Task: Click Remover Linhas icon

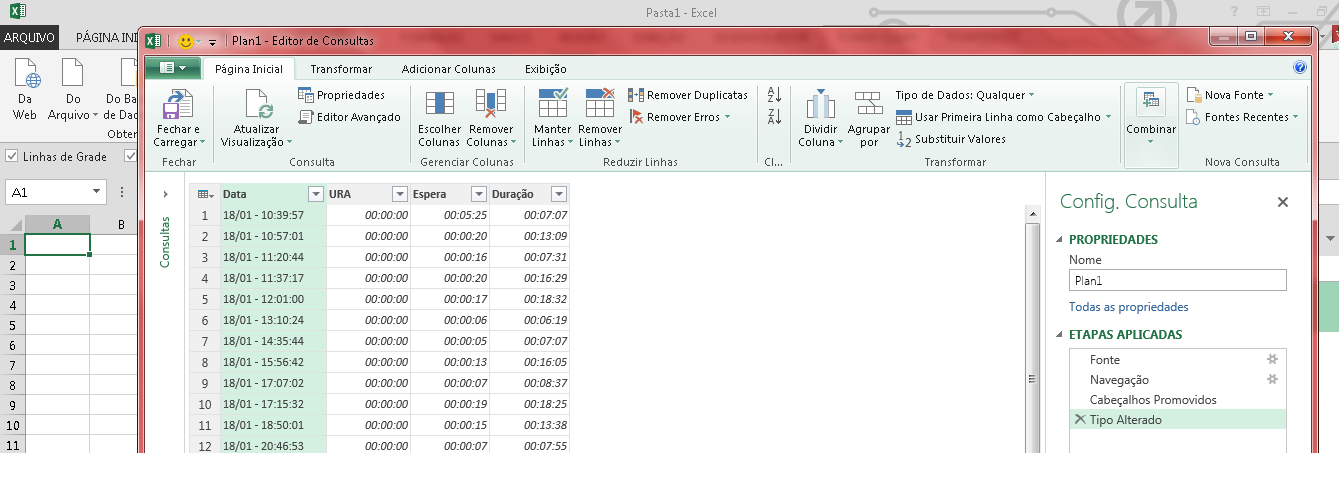Action: coord(600,105)
